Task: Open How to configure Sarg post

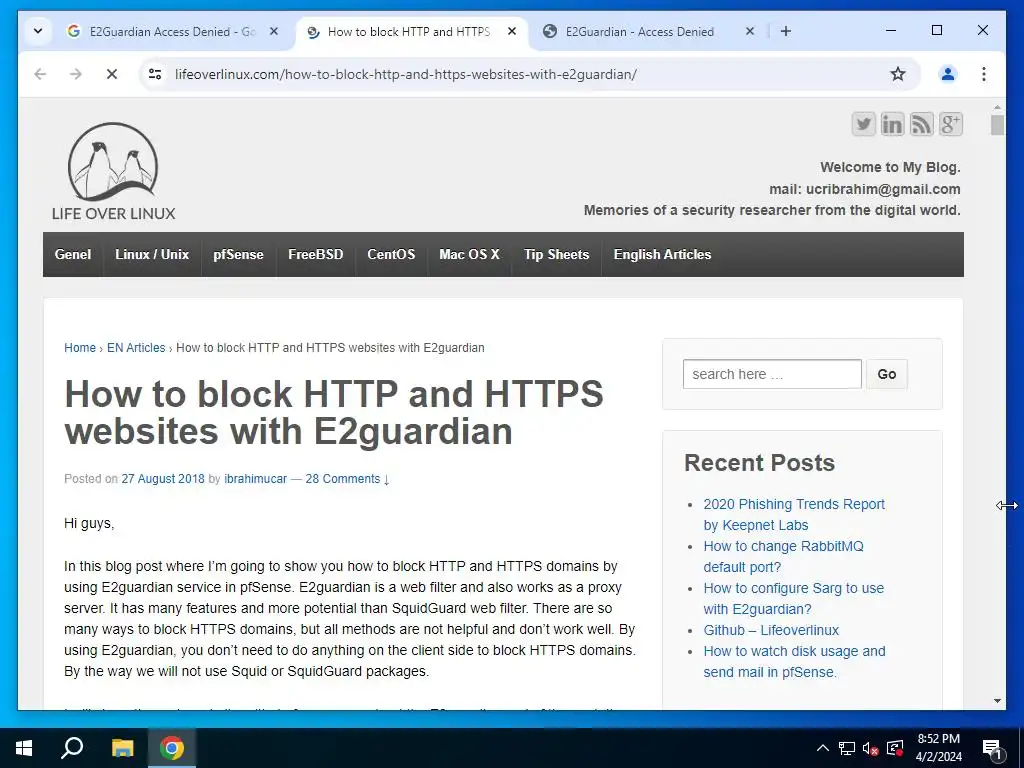Action: point(793,598)
